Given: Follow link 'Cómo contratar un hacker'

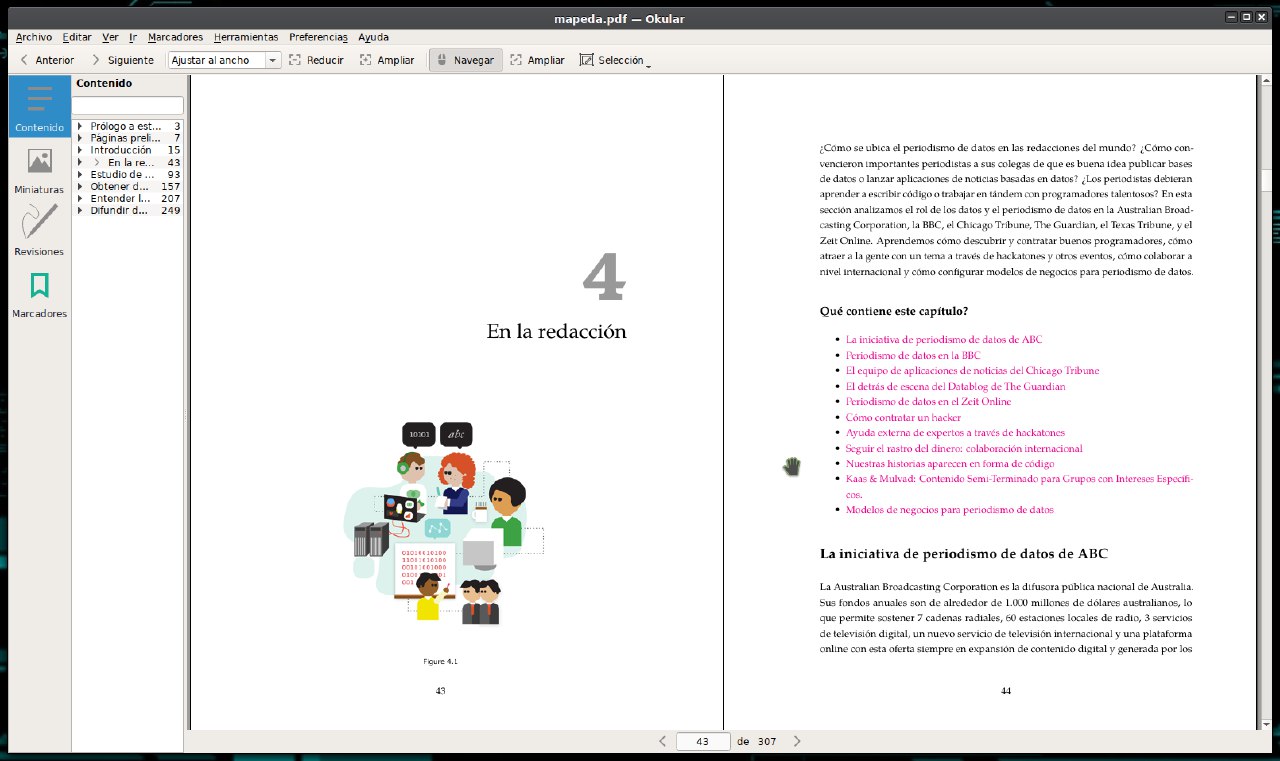Looking at the screenshot, I should tap(903, 417).
